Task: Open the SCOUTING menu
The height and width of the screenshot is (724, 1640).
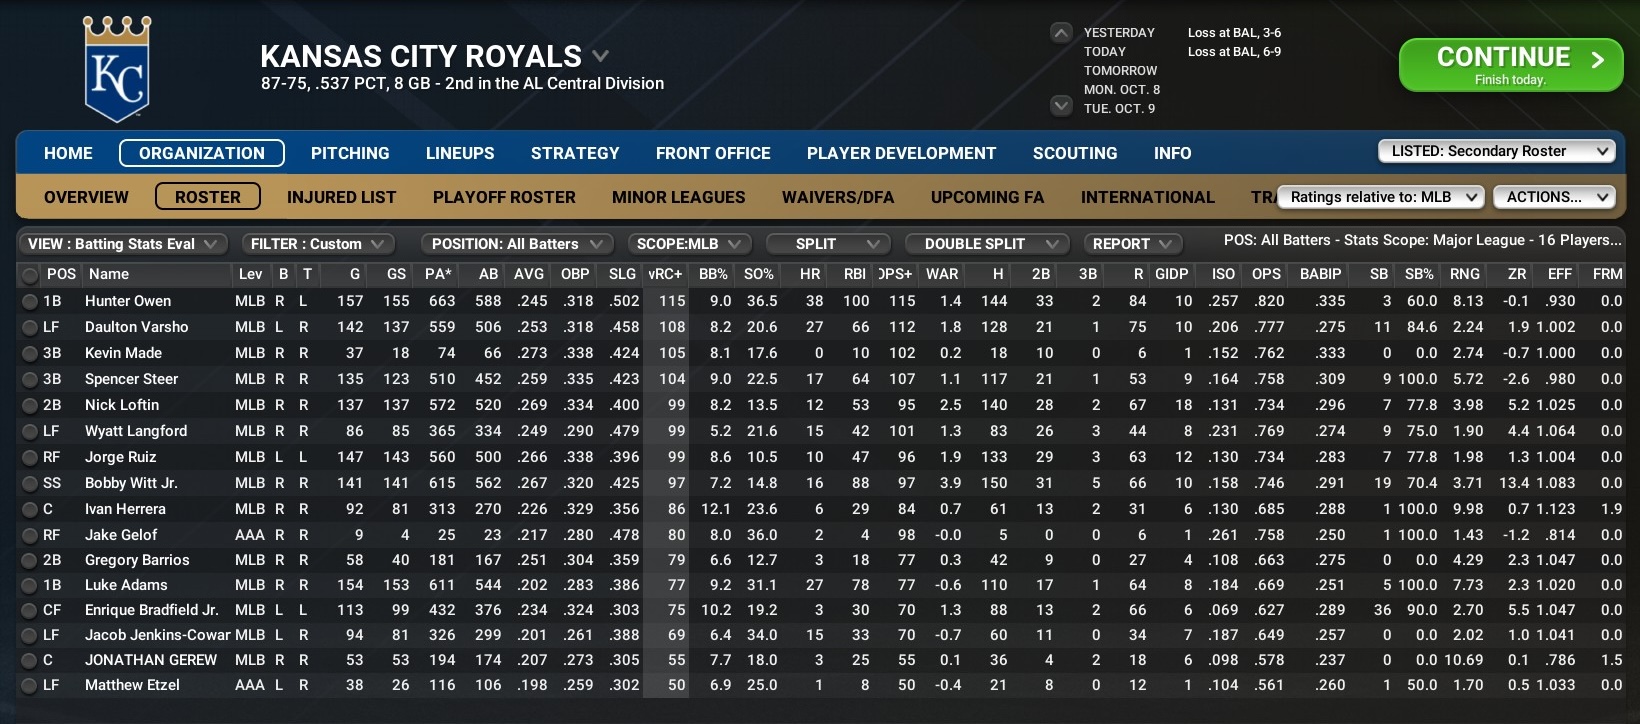Action: pos(1075,153)
